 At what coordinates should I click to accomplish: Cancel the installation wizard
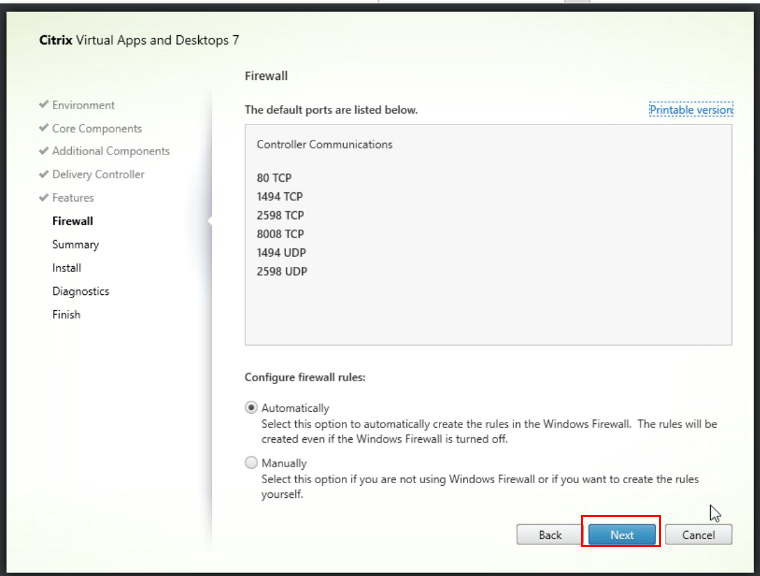pyautogui.click(x=698, y=535)
